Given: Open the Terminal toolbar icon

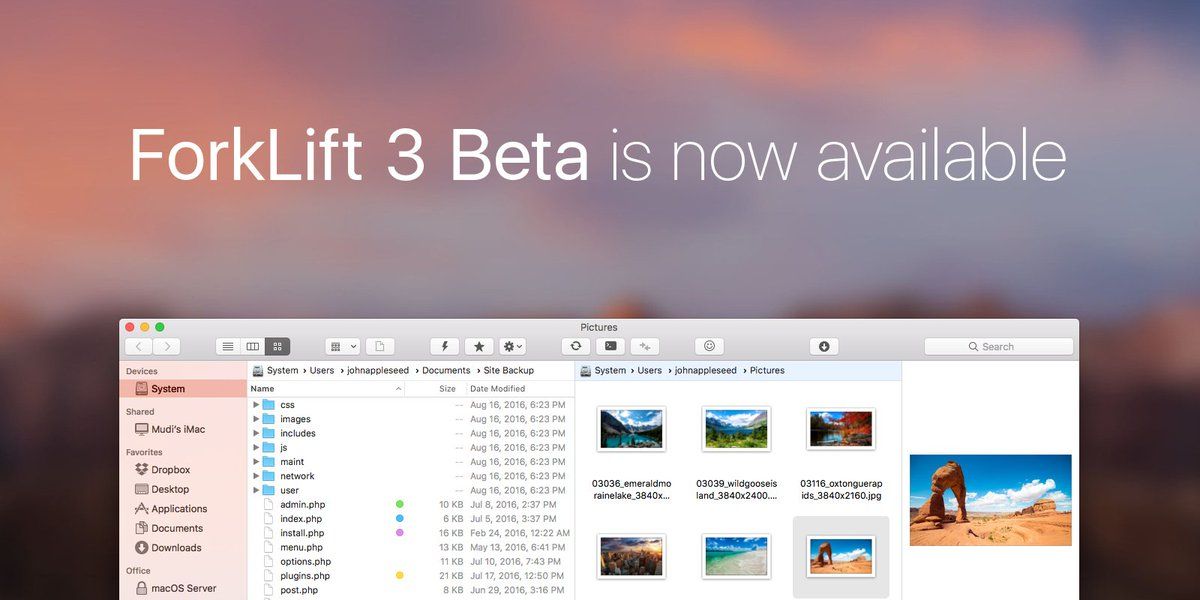Looking at the screenshot, I should pyautogui.click(x=610, y=346).
